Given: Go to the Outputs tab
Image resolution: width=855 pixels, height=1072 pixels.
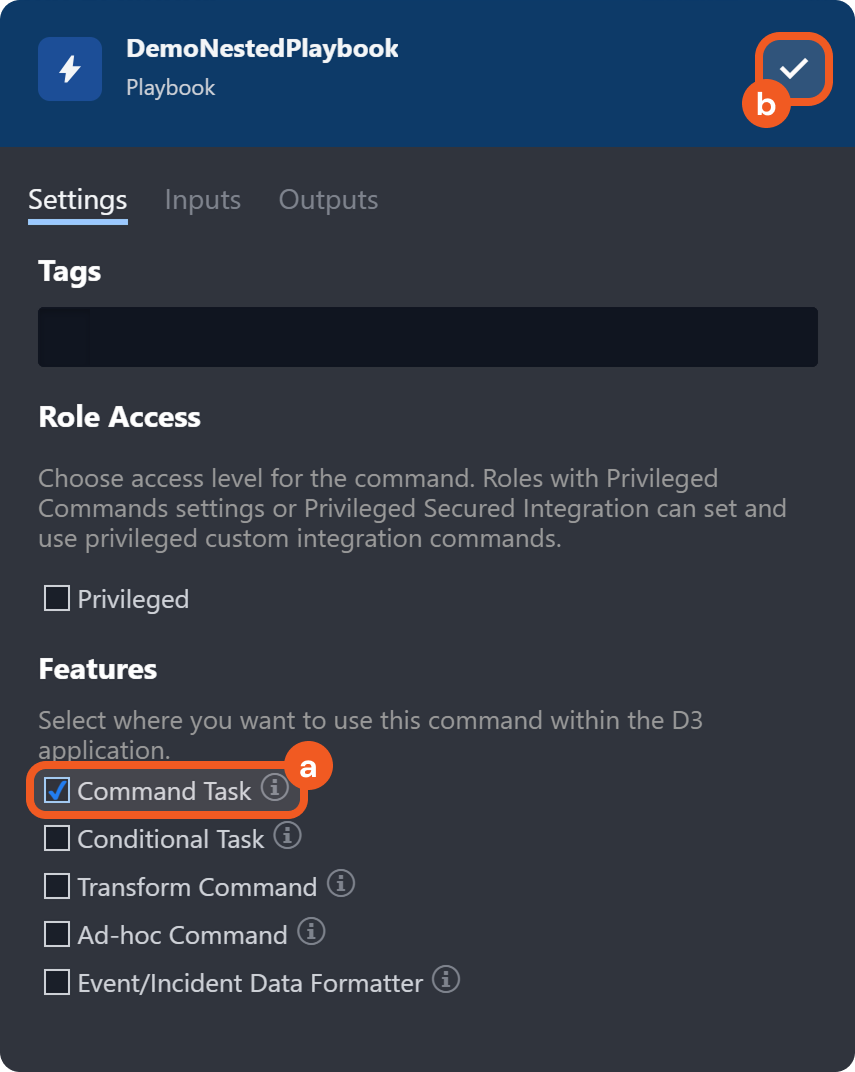Looking at the screenshot, I should (328, 200).
